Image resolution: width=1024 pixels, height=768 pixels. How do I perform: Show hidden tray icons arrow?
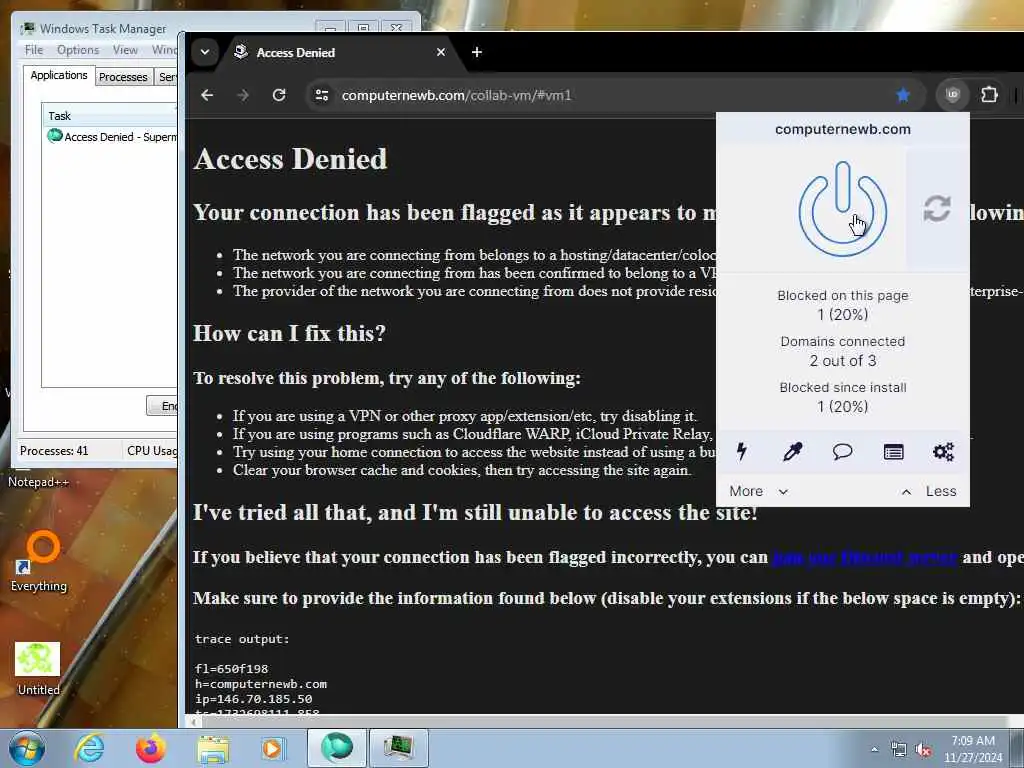874,749
